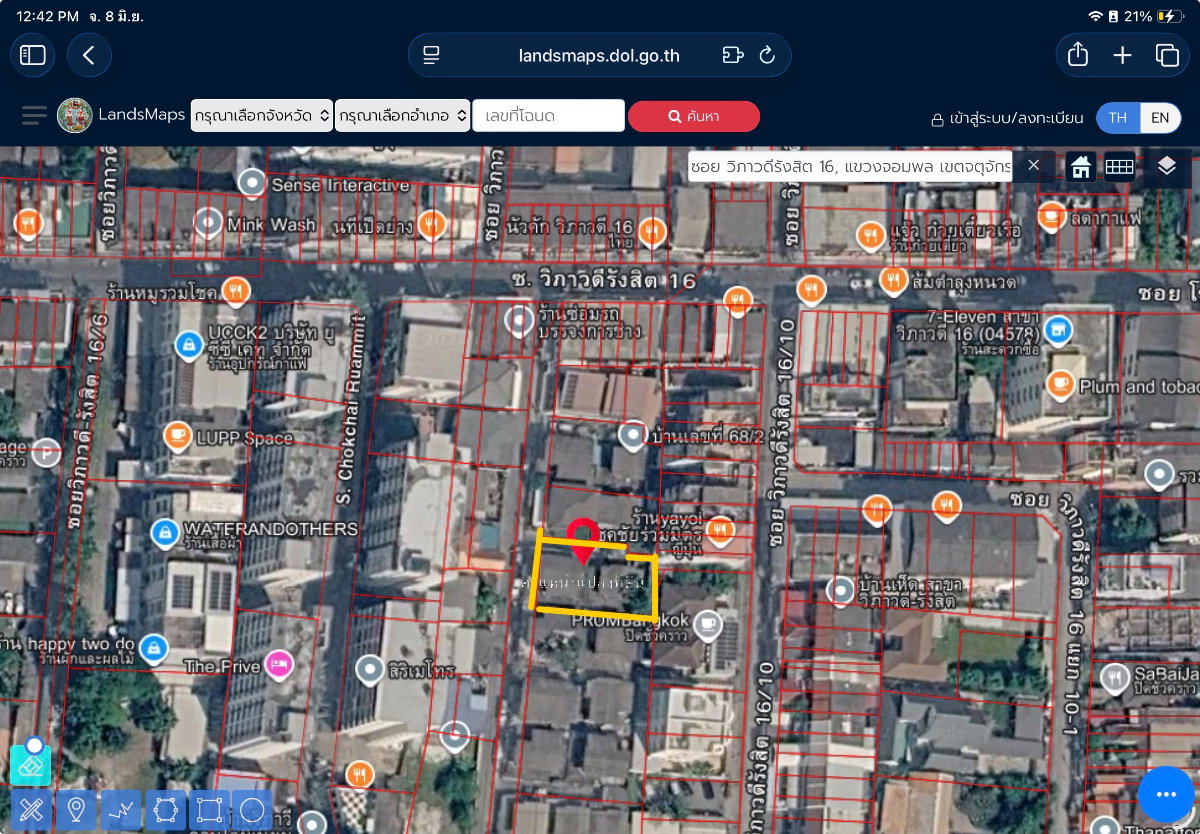1200x834 pixels.
Task: Reload the landsmaps.dol.go.th page
Action: (x=767, y=55)
